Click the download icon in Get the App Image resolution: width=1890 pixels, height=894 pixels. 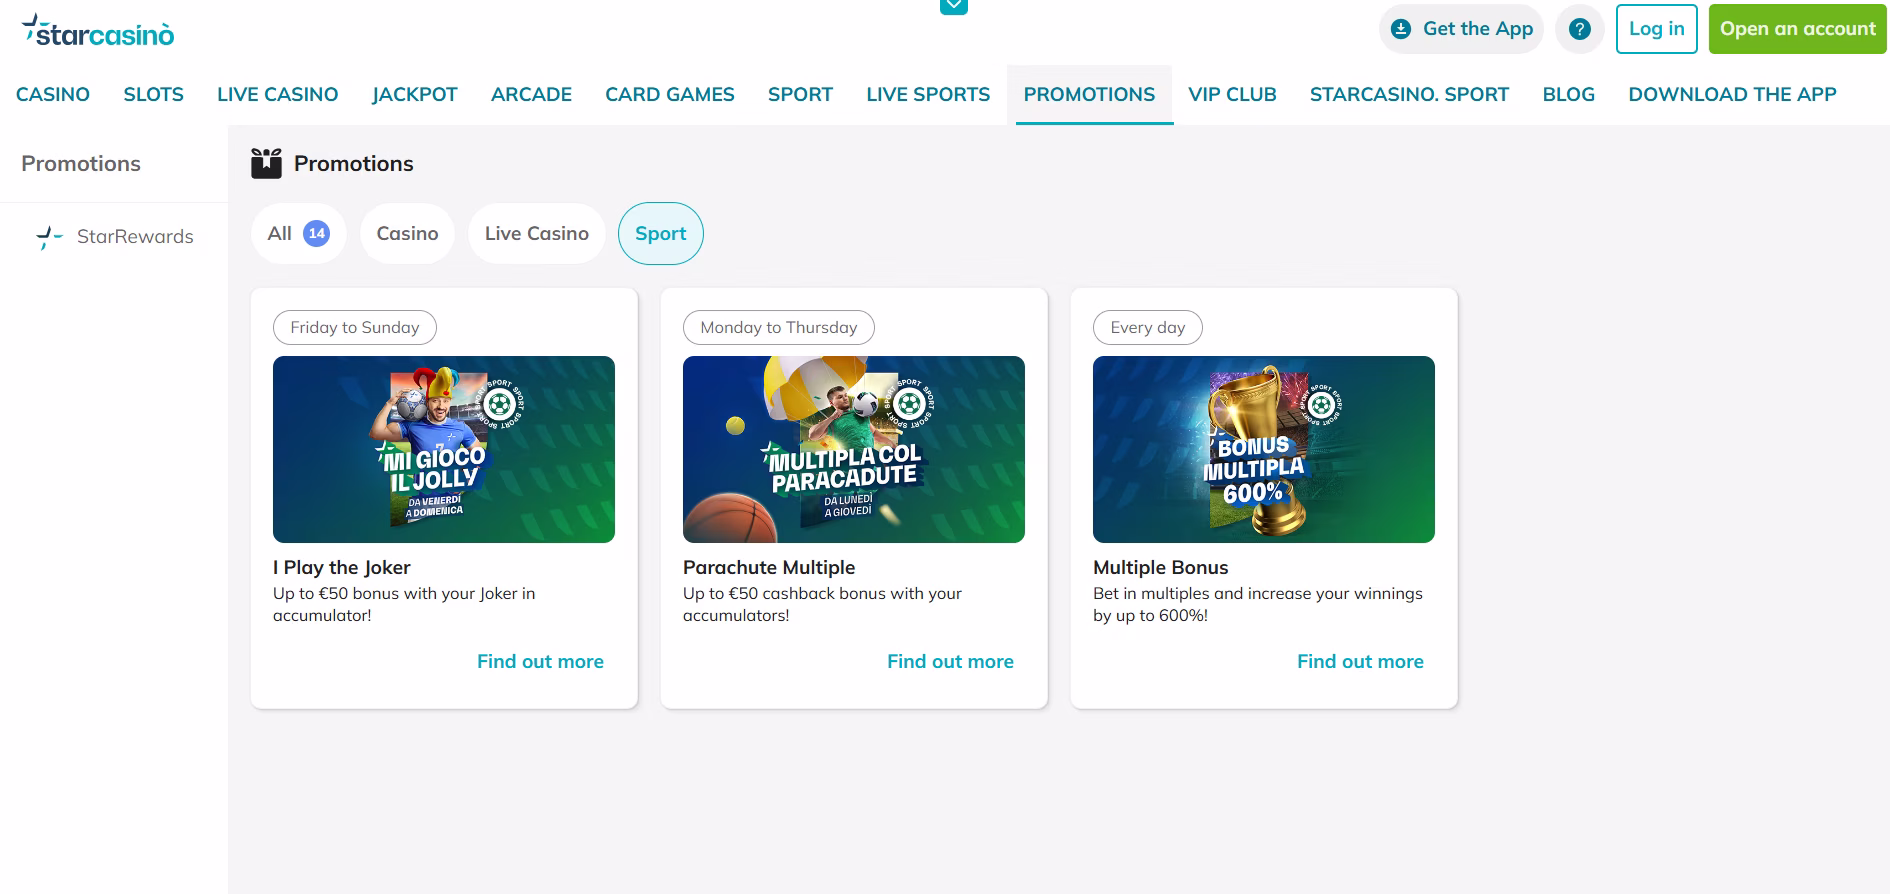coord(1402,29)
